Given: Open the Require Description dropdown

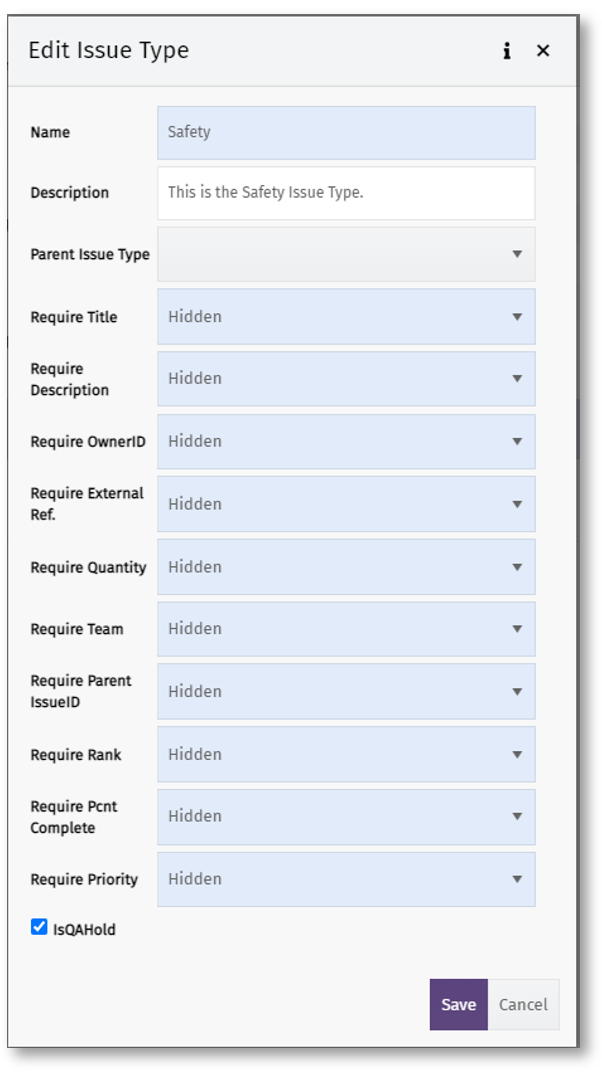Looking at the screenshot, I should coord(345,379).
